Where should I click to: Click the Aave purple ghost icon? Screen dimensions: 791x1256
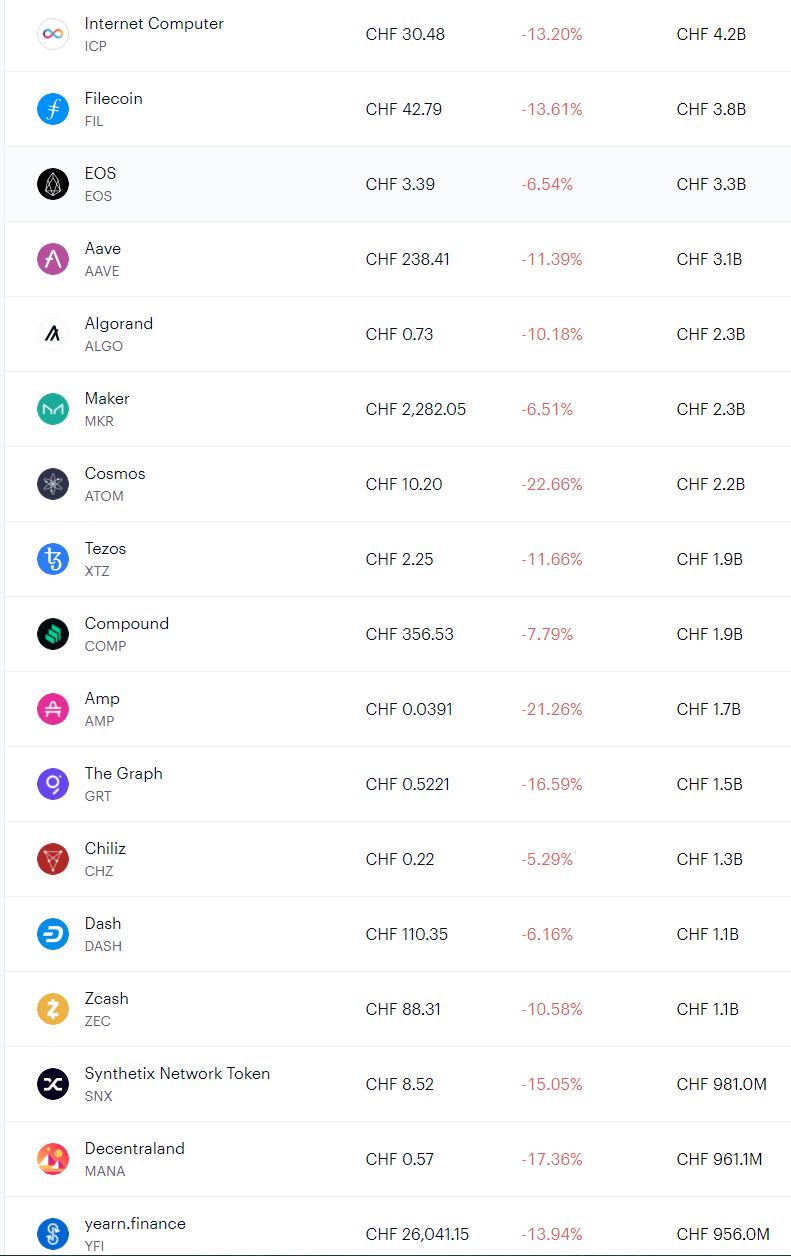pyautogui.click(x=53, y=259)
